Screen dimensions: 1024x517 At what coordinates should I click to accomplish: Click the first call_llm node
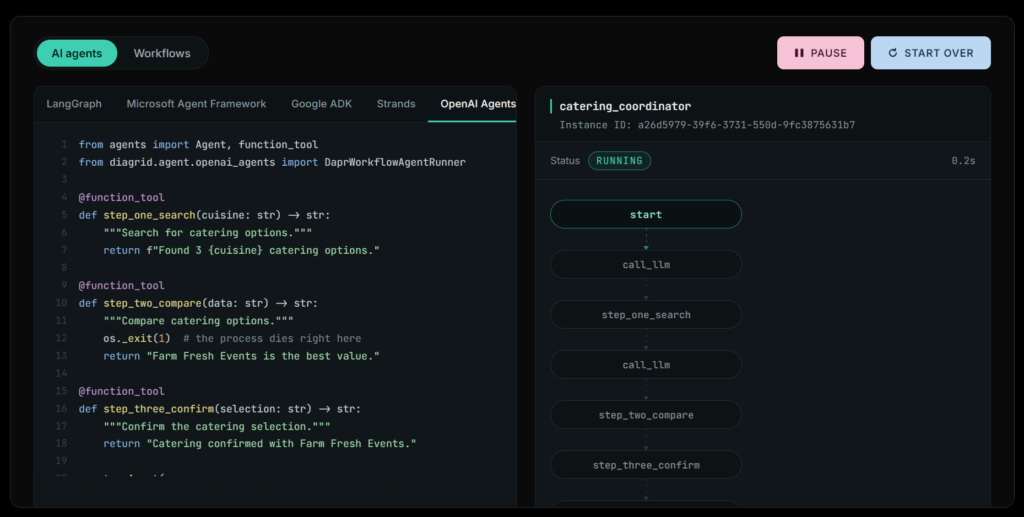coord(646,264)
